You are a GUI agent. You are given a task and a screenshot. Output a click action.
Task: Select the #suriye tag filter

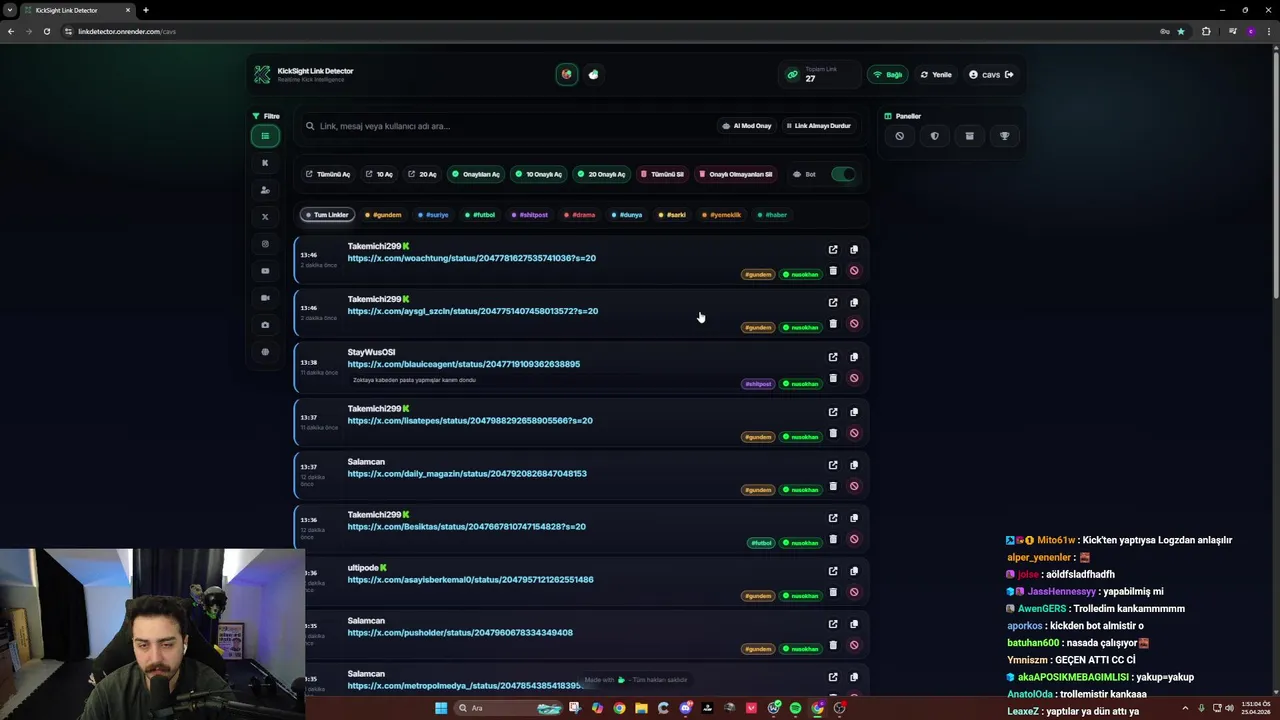[433, 215]
